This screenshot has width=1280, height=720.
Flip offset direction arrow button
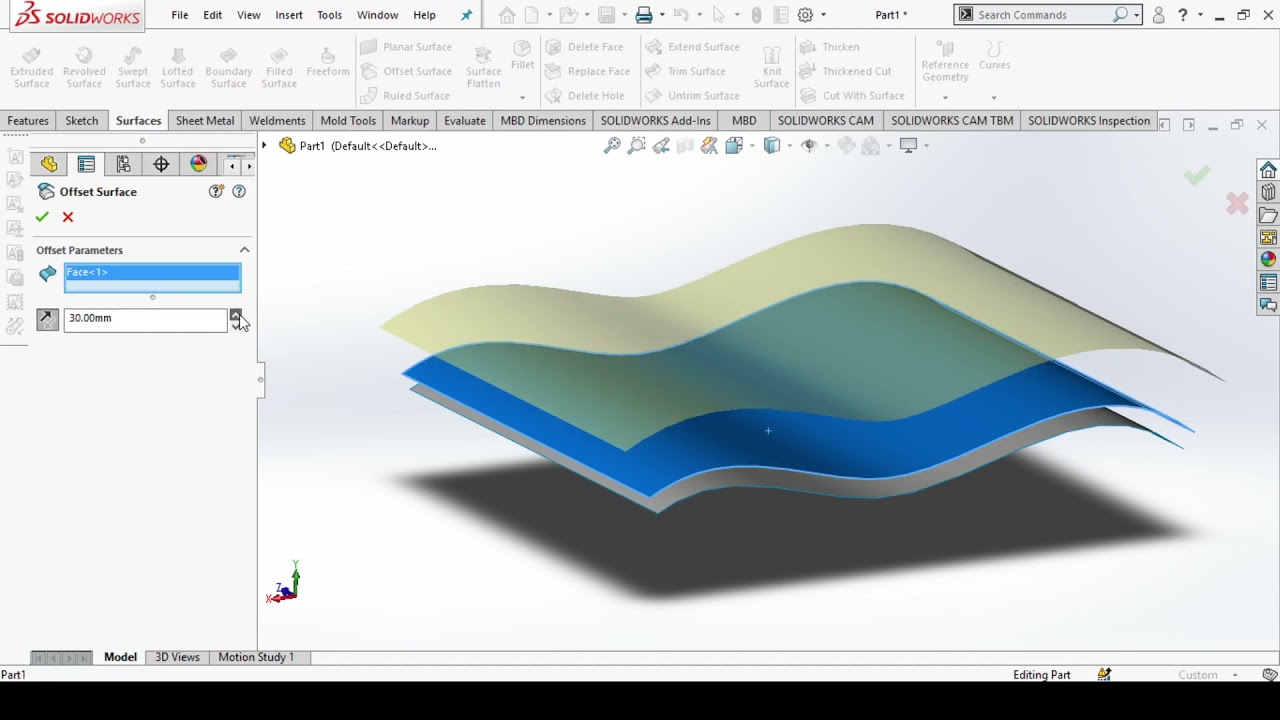click(47, 319)
